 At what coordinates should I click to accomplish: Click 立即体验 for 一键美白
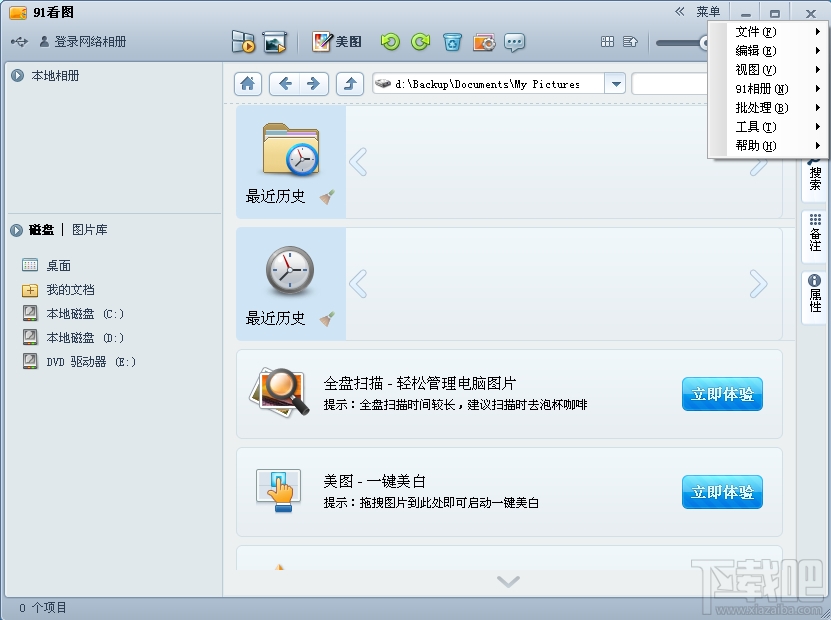(x=722, y=492)
